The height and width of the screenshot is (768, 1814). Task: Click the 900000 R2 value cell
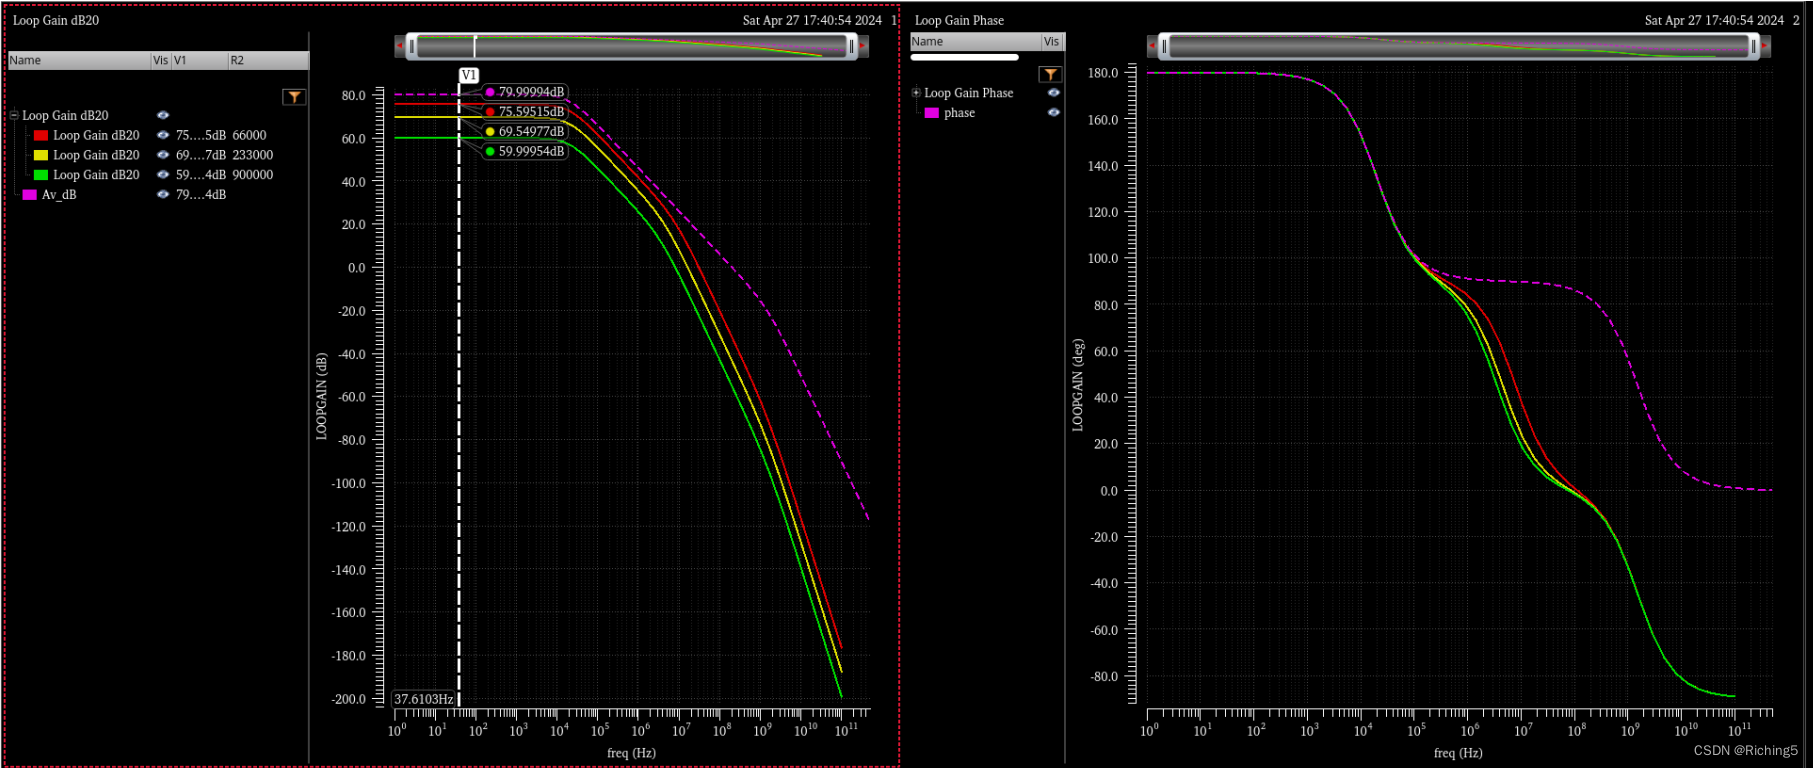click(x=253, y=174)
